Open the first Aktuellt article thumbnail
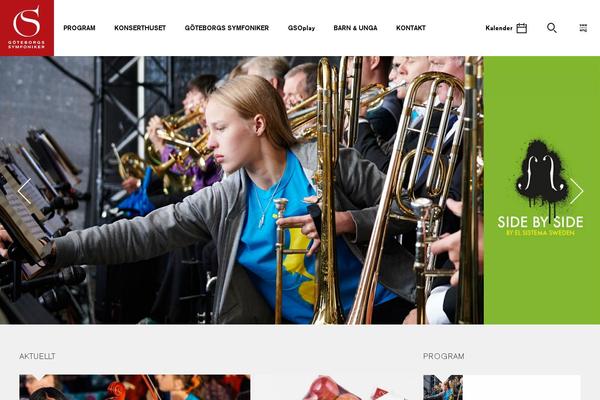Viewport: 600px width, 400px height. (x=135, y=387)
